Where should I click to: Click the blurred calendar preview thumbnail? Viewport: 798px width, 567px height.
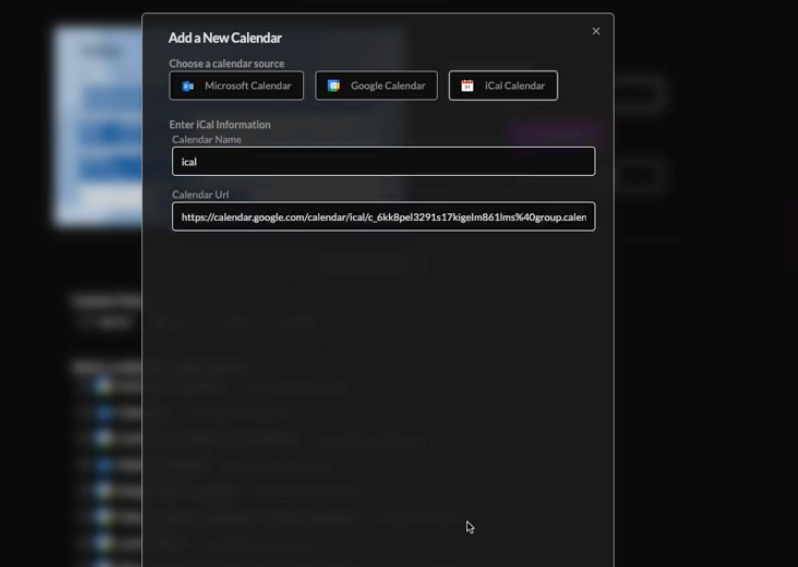click(x=100, y=125)
